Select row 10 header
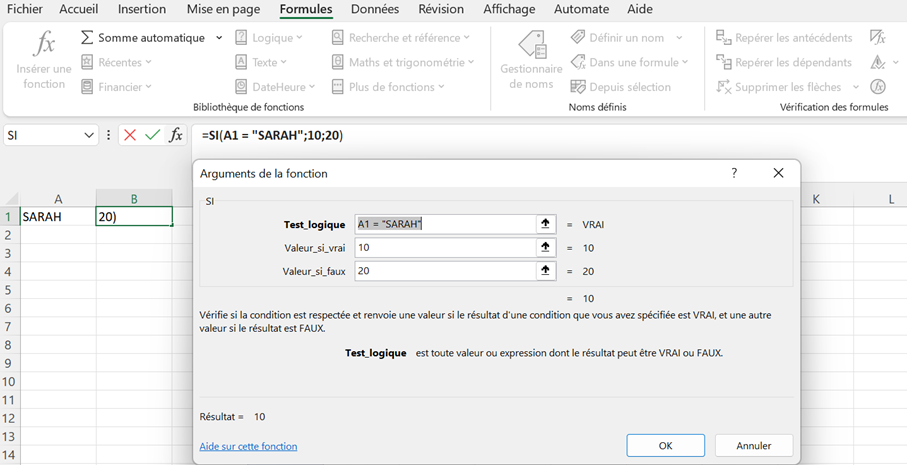This screenshot has height=465, width=907. (x=9, y=382)
